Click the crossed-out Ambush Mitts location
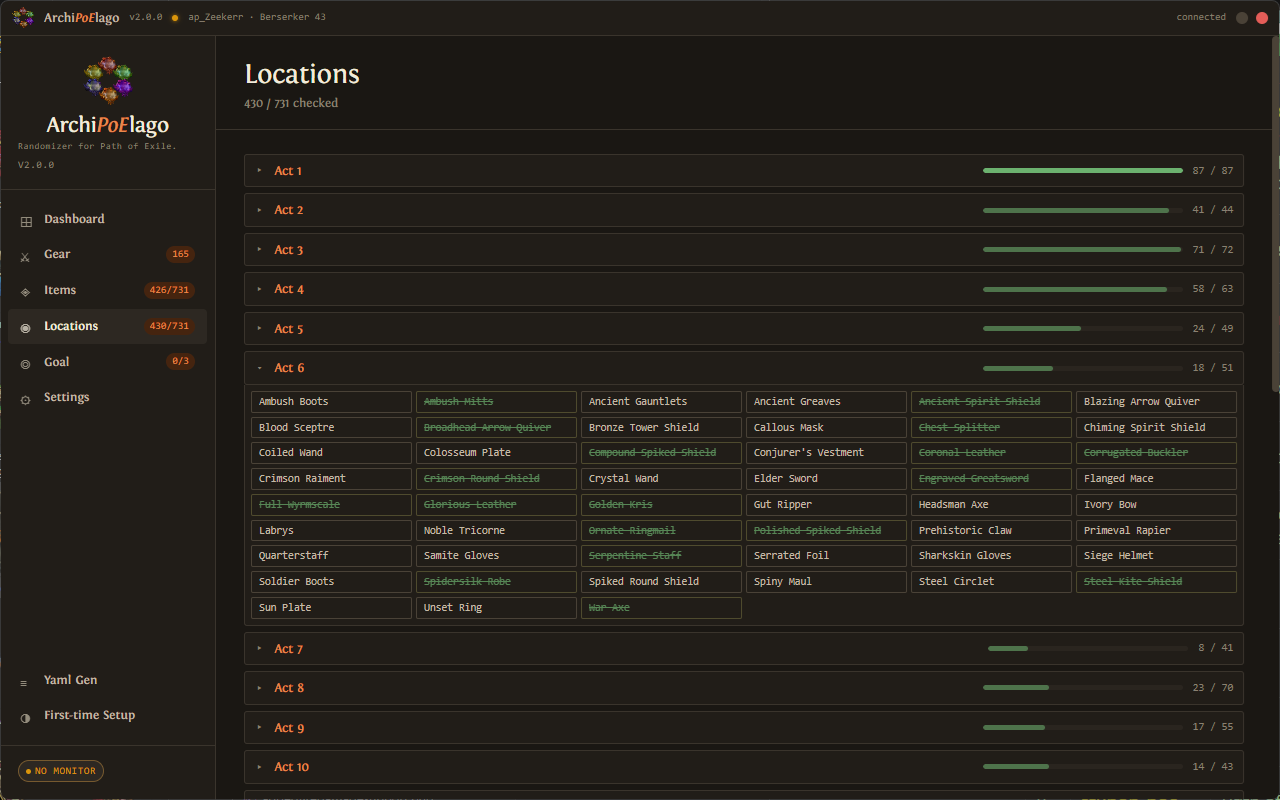1280x800 pixels. point(496,402)
